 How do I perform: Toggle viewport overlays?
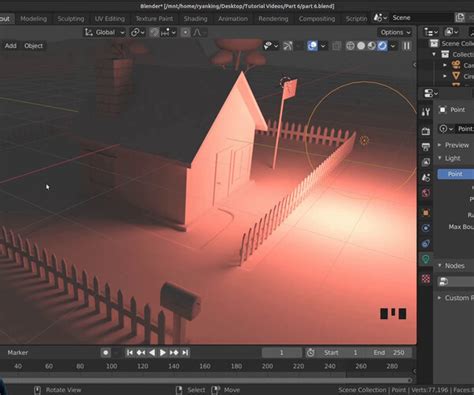[312, 46]
